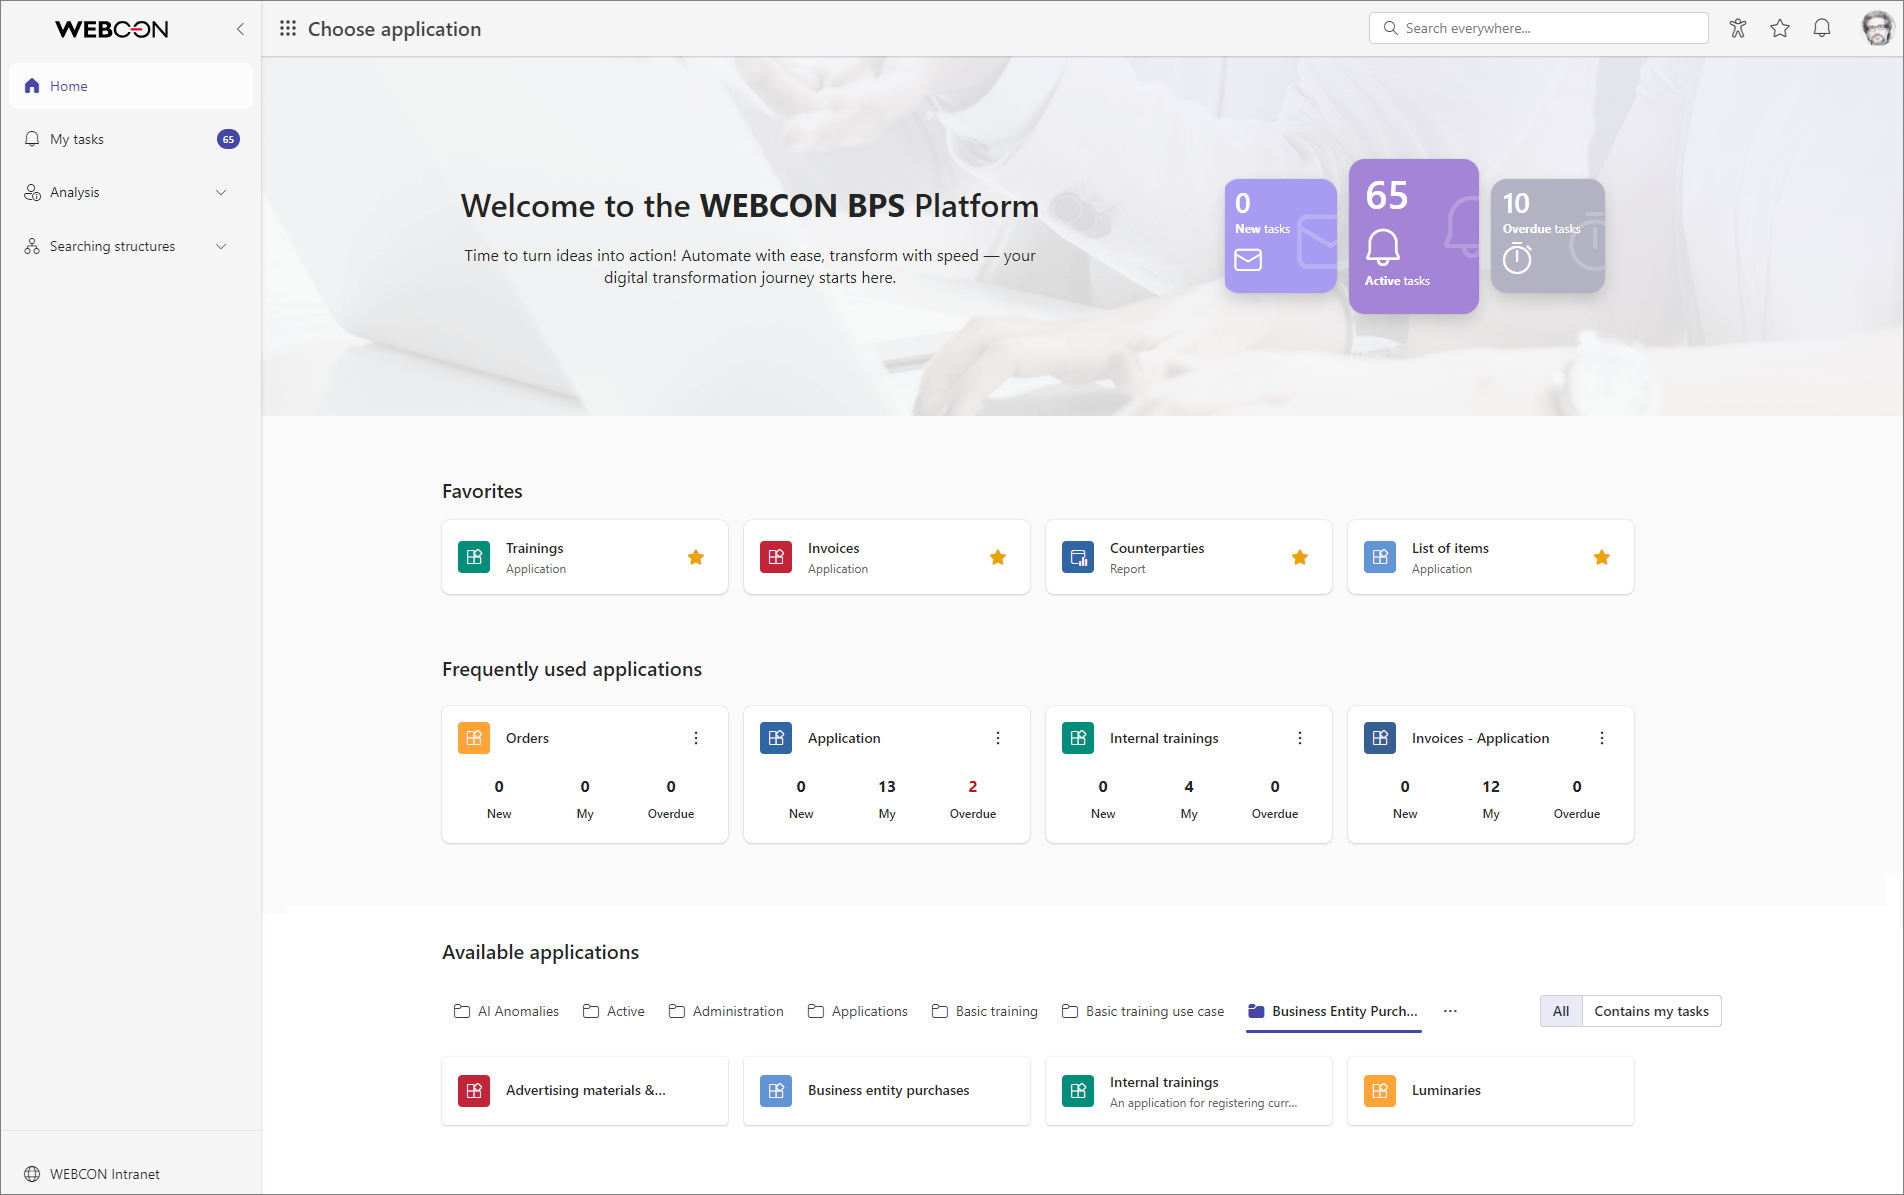Open Advertising materials &... application

tap(585, 1090)
